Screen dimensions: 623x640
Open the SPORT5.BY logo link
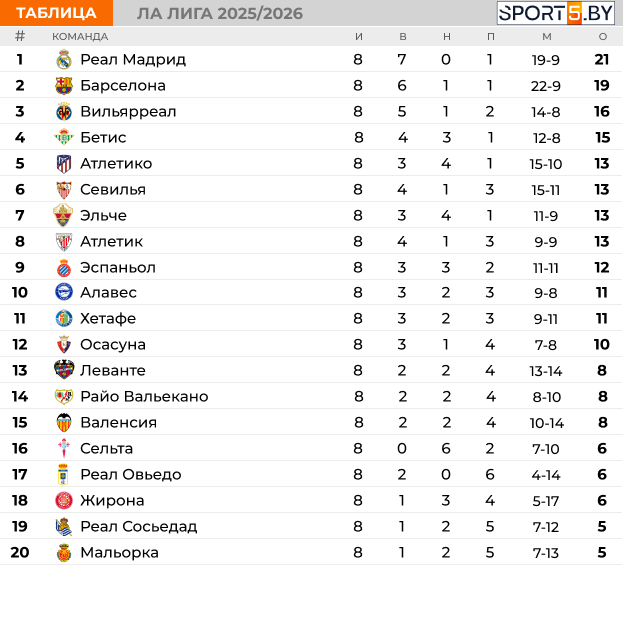tap(555, 13)
